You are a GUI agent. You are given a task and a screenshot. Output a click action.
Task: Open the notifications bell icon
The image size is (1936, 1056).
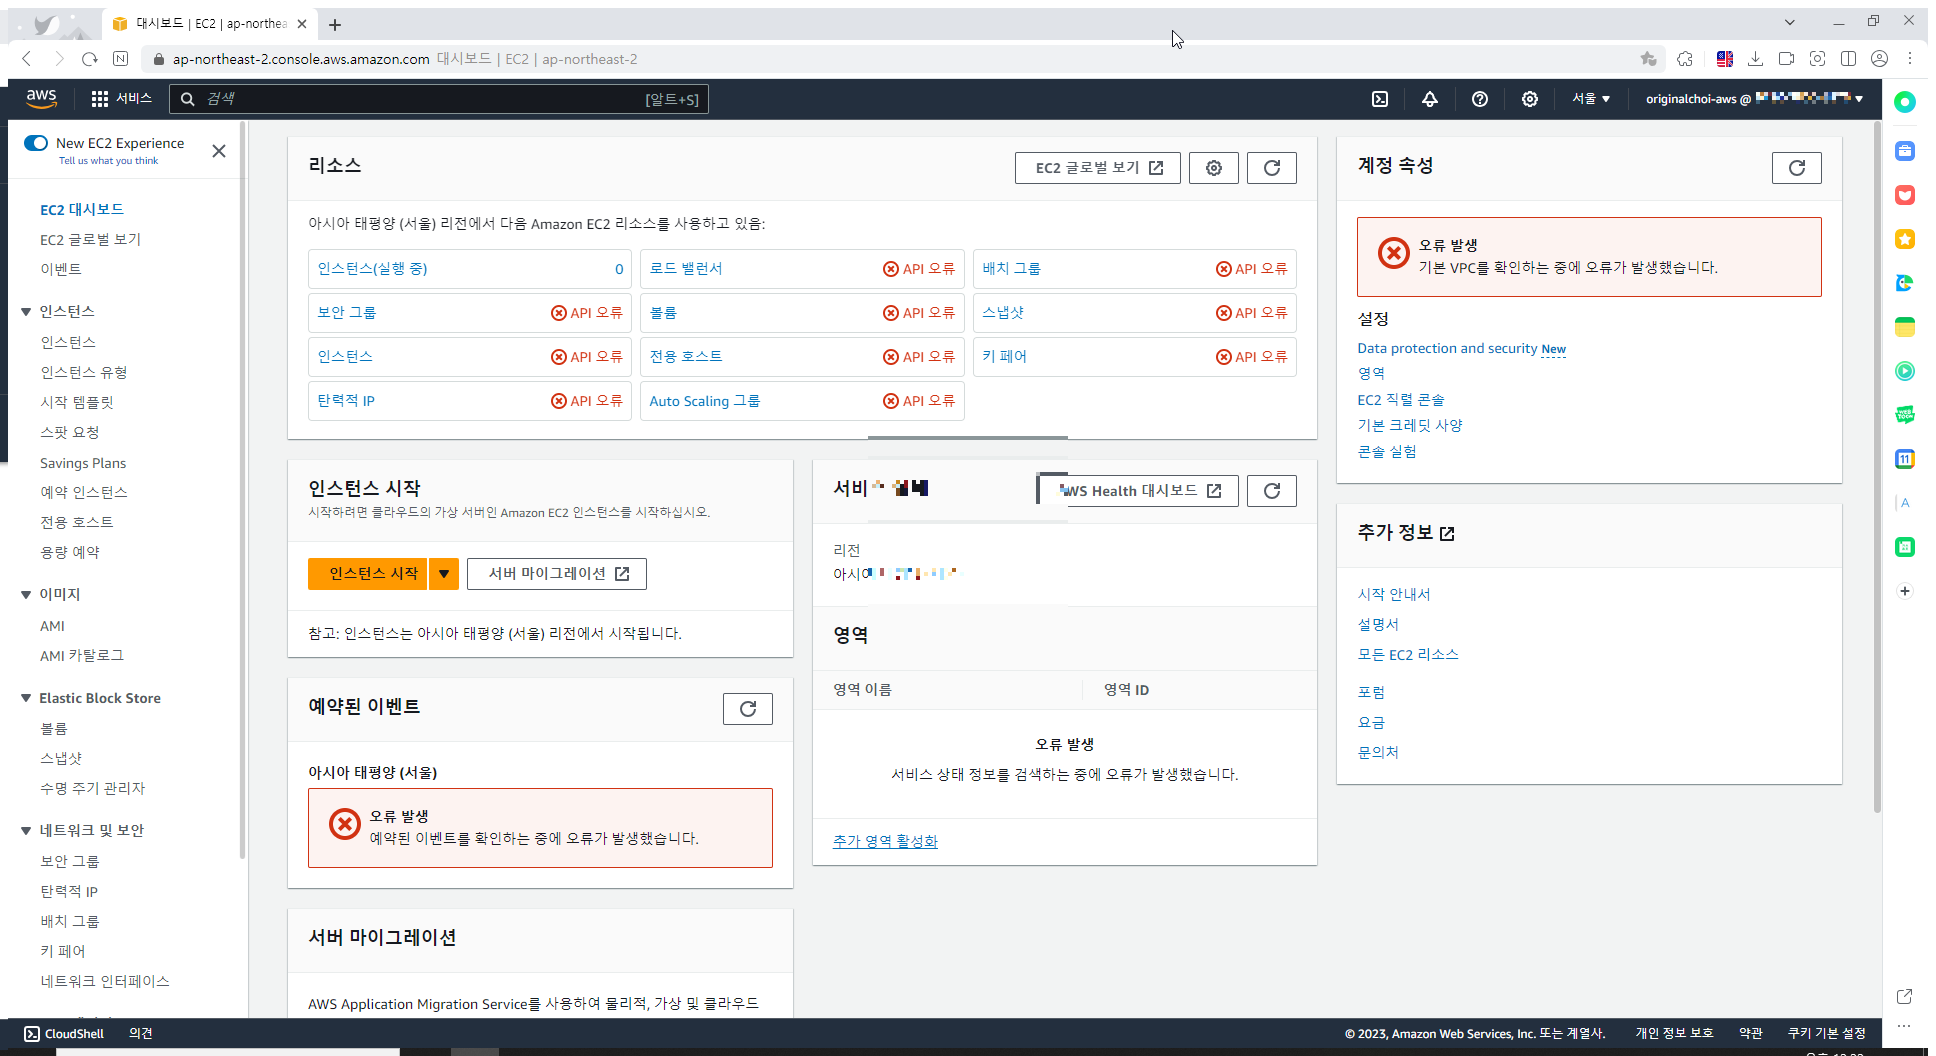pos(1430,99)
